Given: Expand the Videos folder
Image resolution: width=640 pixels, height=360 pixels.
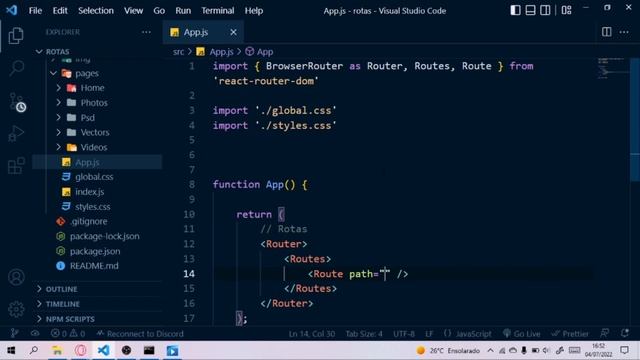Looking at the screenshot, I should (x=97, y=147).
